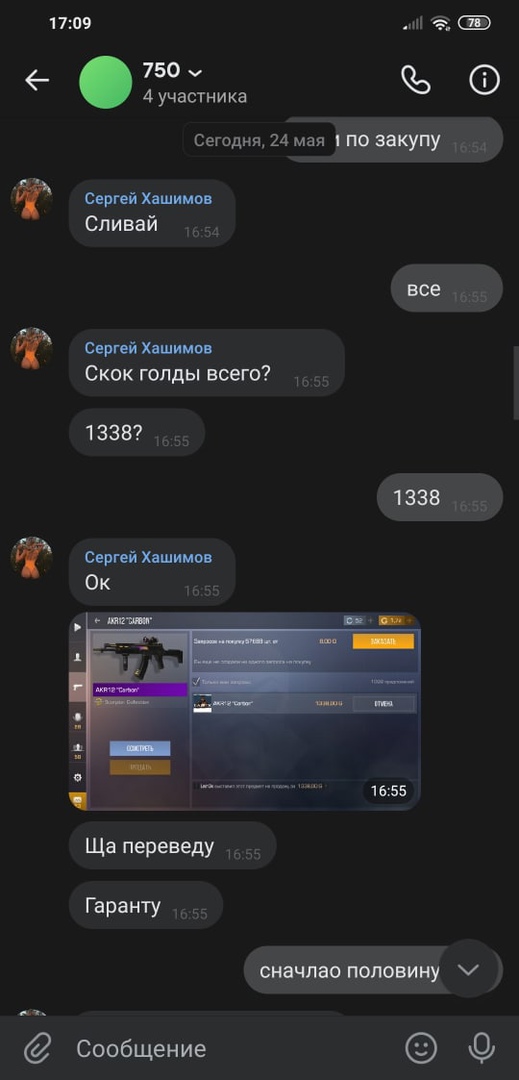Image resolution: width=519 pixels, height=1080 pixels.
Task: Tap the back arrow icon
Action: pyautogui.click(x=36, y=81)
